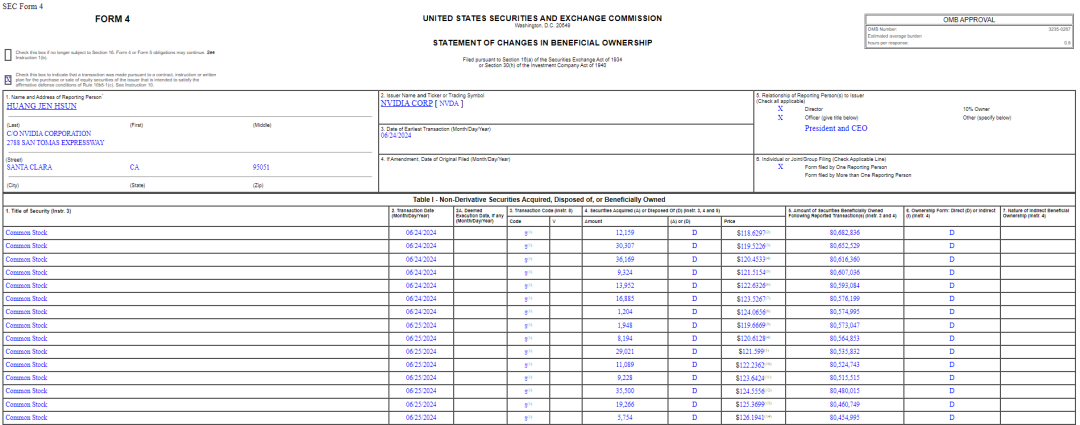Viewport: 1080px width, 425px height.
Task: Click the owned amount 80,616,360
Action: tap(845, 259)
